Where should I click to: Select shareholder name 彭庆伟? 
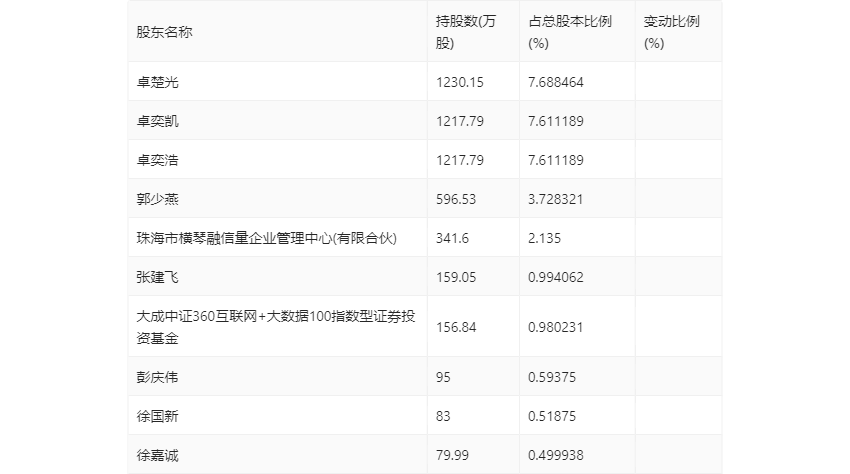tap(157, 377)
